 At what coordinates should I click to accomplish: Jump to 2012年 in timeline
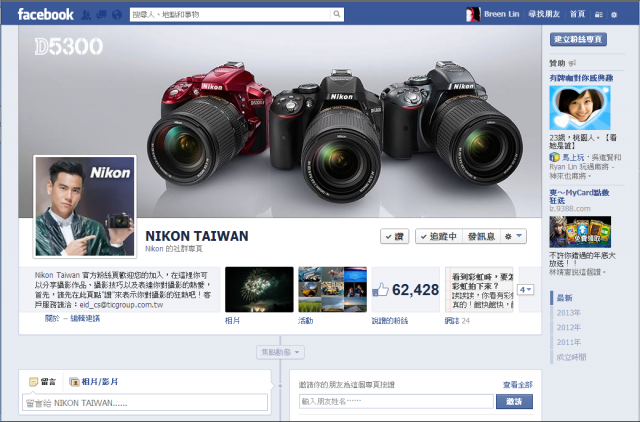coord(569,327)
